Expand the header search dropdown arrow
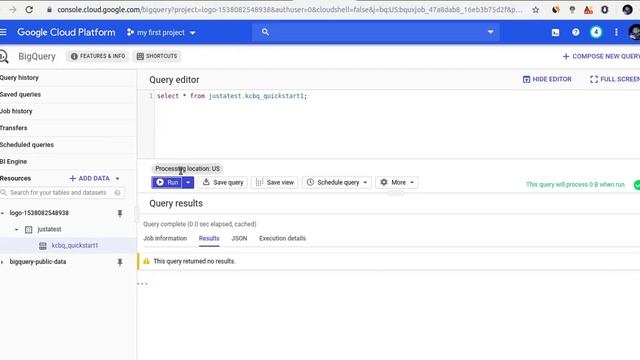Viewport: 640px width, 360px height. tap(491, 32)
